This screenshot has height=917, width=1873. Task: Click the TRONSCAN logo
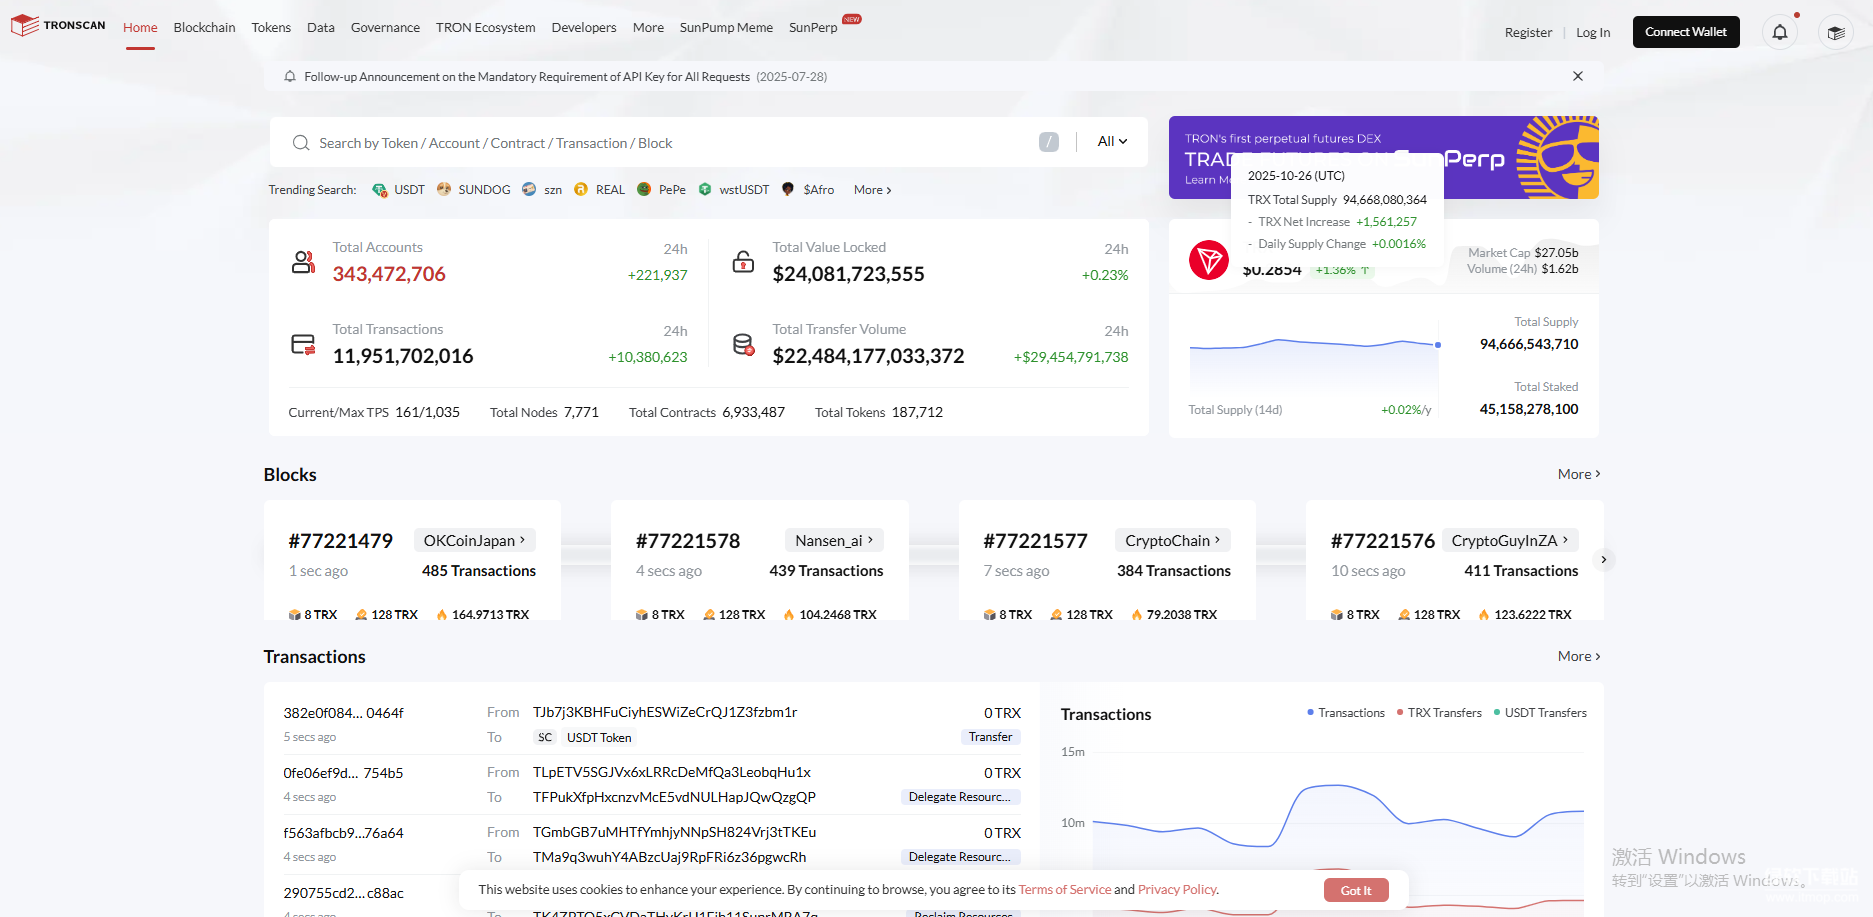pos(58,26)
